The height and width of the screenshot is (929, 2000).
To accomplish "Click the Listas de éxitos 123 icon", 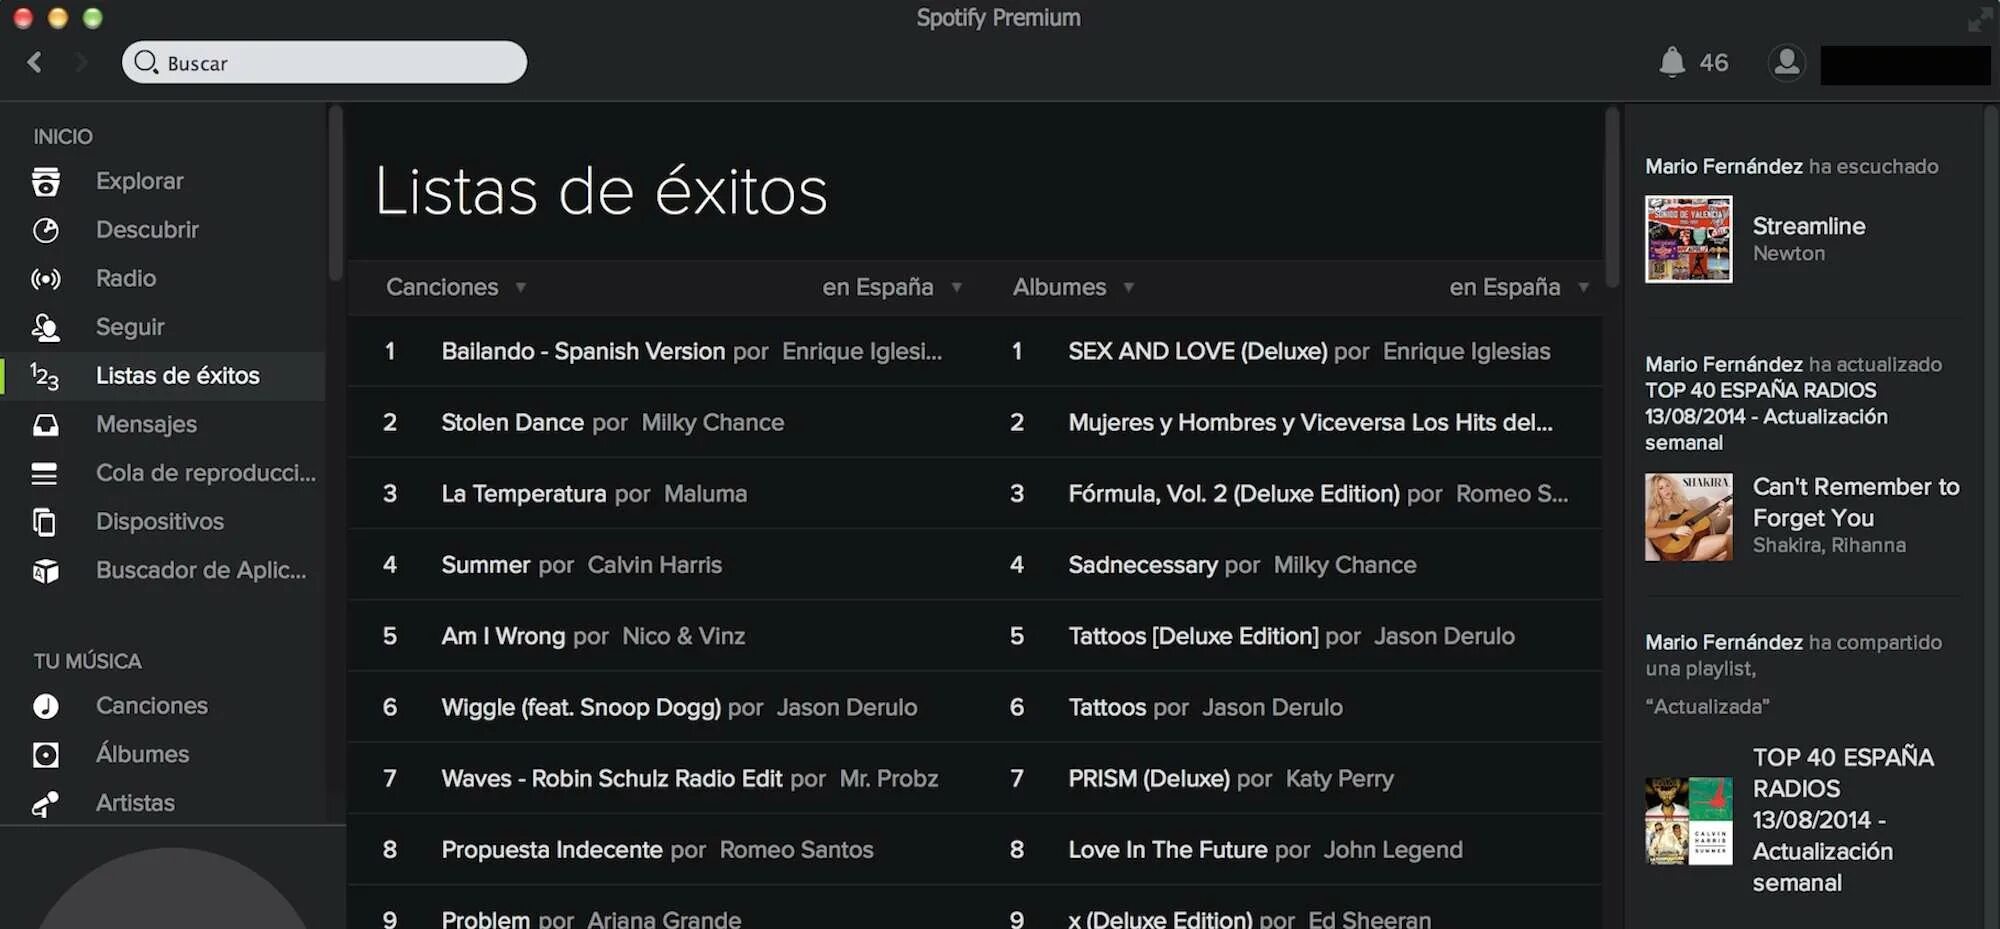I will pyautogui.click(x=45, y=376).
